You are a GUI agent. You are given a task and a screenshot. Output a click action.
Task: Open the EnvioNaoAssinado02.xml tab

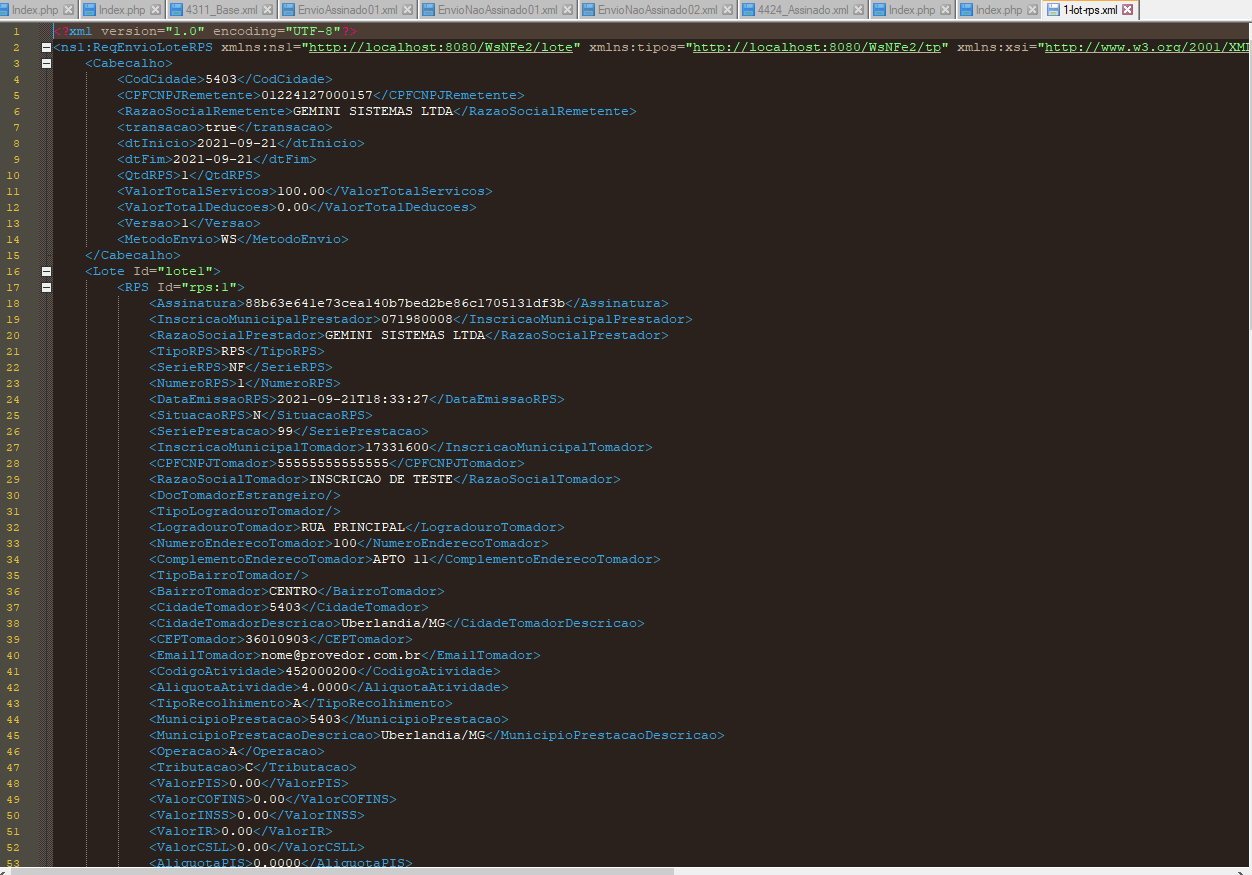(x=658, y=10)
